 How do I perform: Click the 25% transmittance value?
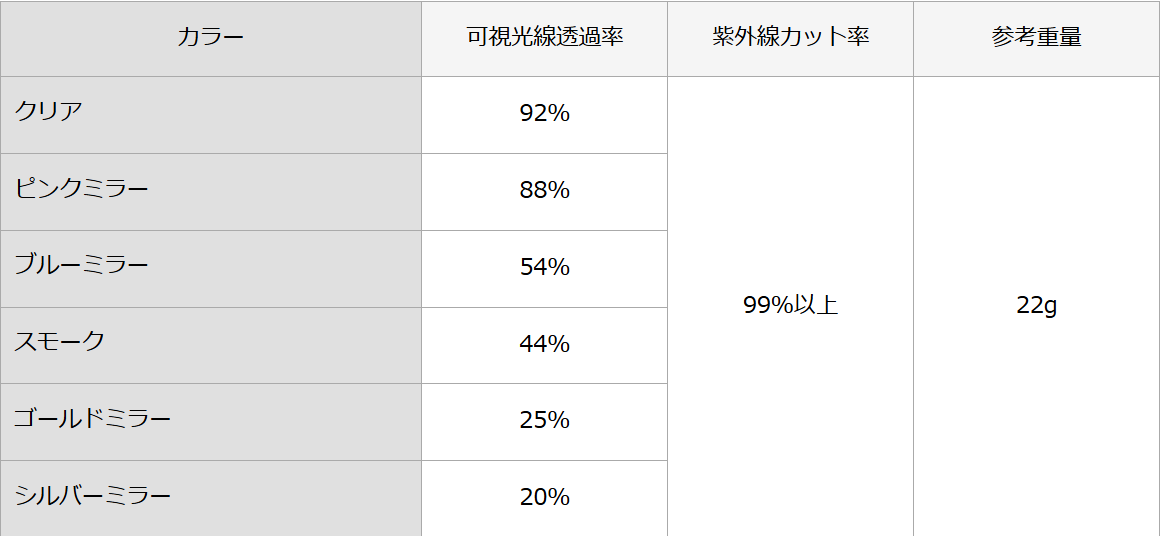coord(544,420)
